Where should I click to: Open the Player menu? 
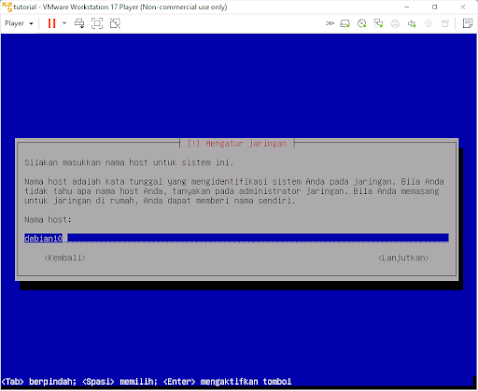(x=19, y=23)
